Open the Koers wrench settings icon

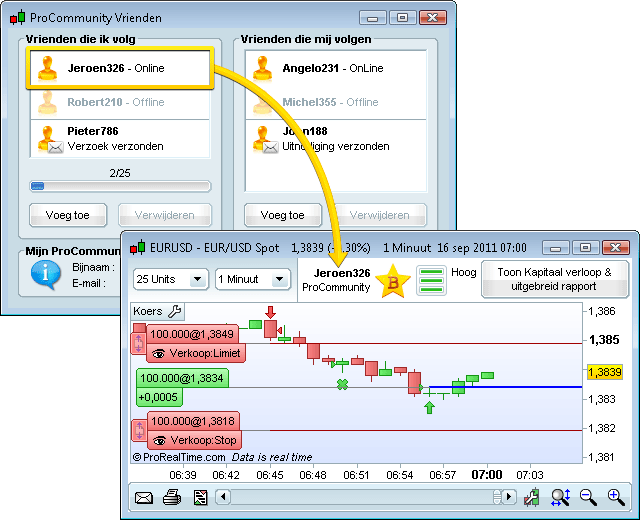tap(174, 311)
